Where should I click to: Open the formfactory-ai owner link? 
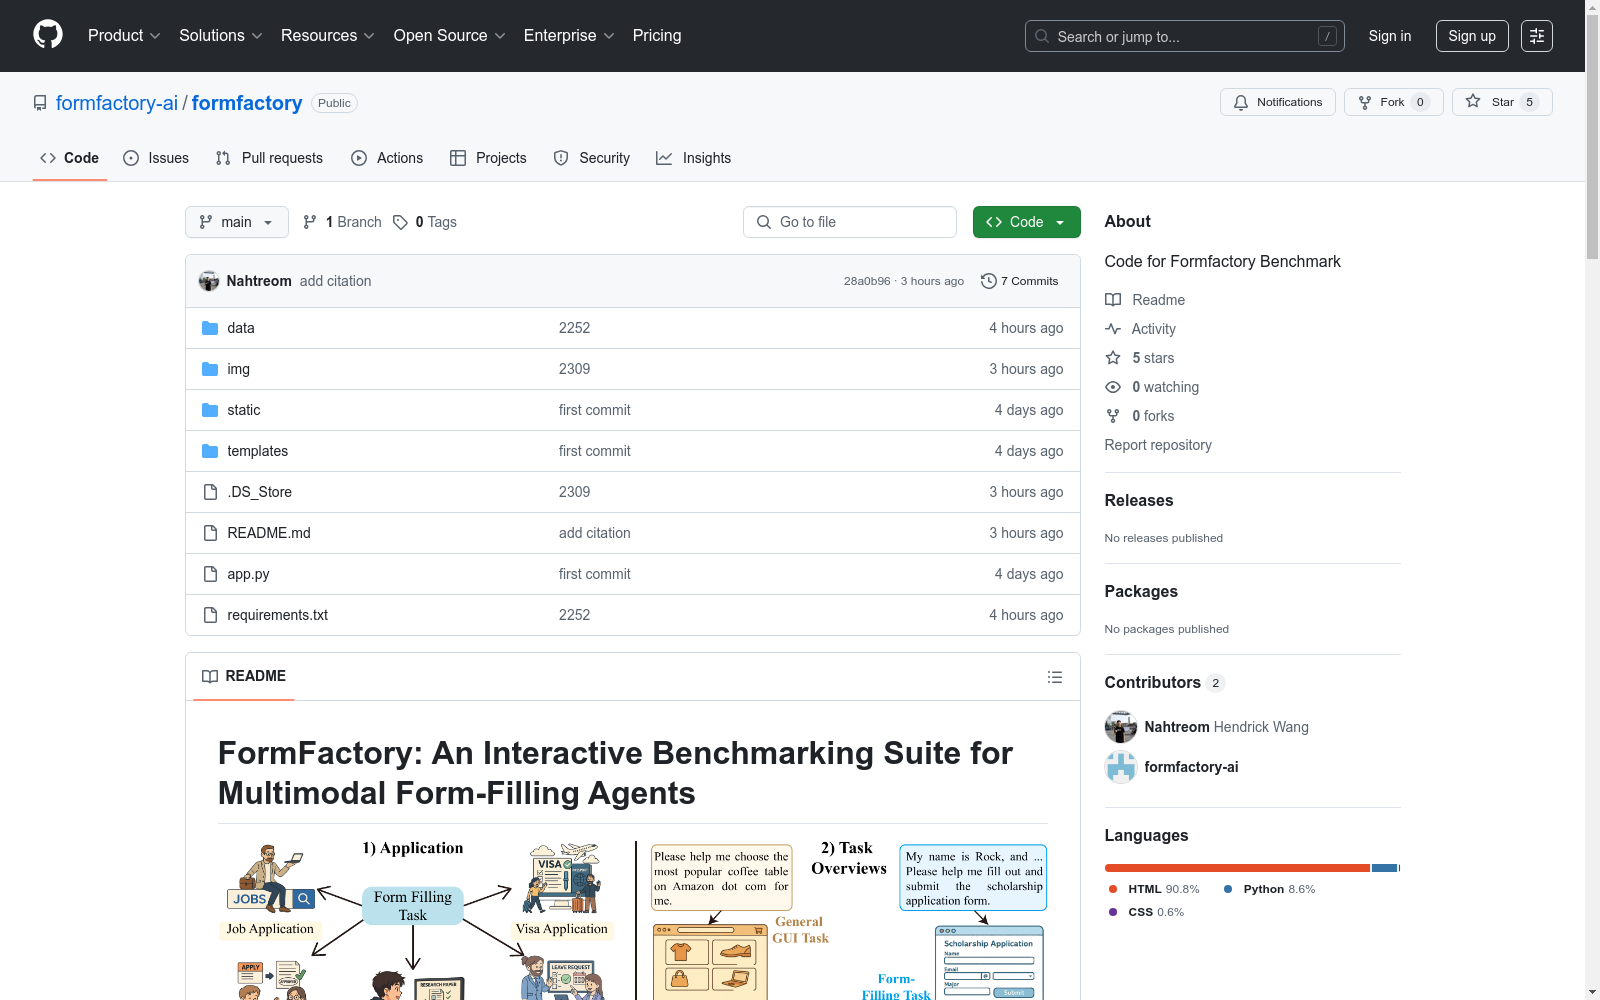pyautogui.click(x=117, y=103)
